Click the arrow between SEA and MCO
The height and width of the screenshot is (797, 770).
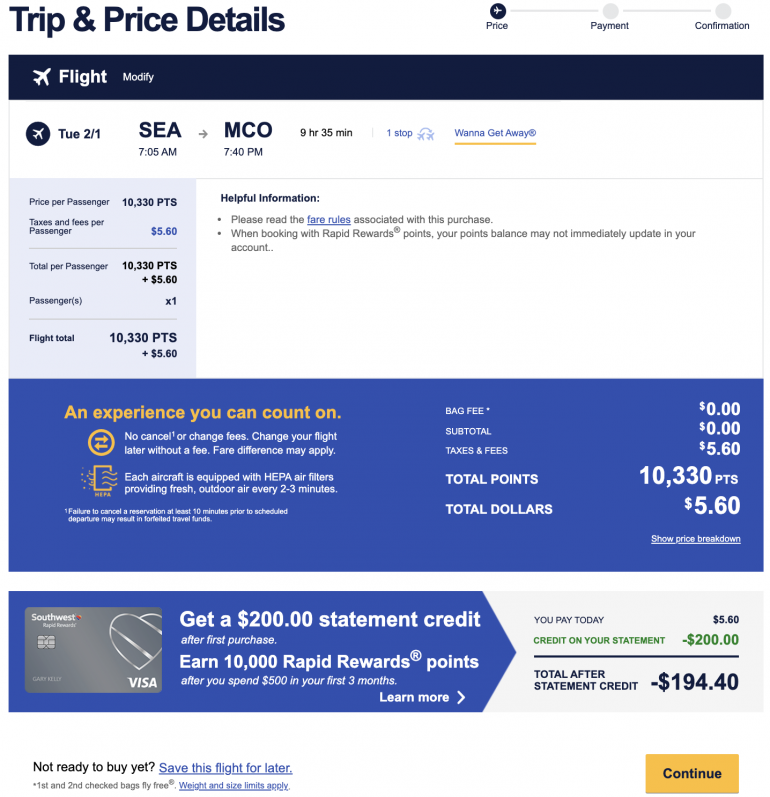tap(203, 133)
